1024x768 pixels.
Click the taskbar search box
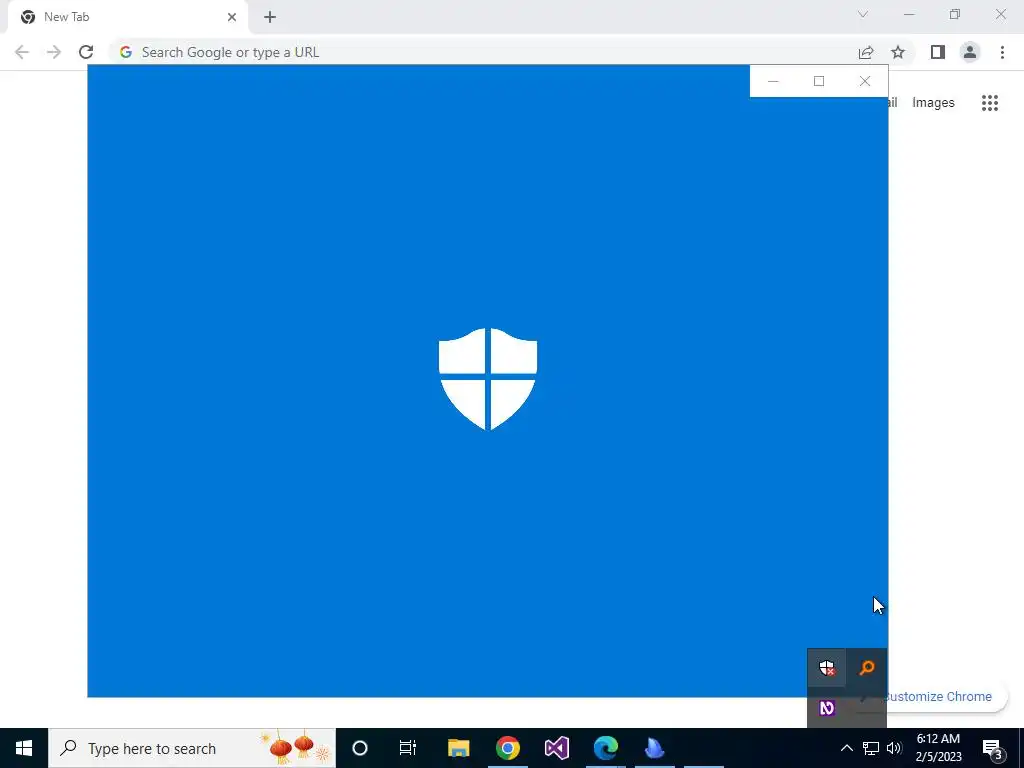(x=192, y=748)
